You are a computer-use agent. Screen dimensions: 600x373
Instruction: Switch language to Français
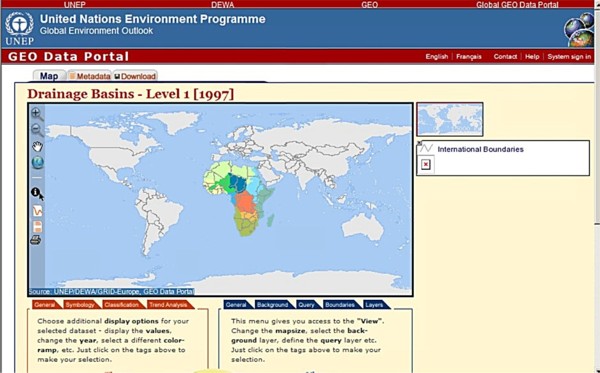[x=469, y=57]
